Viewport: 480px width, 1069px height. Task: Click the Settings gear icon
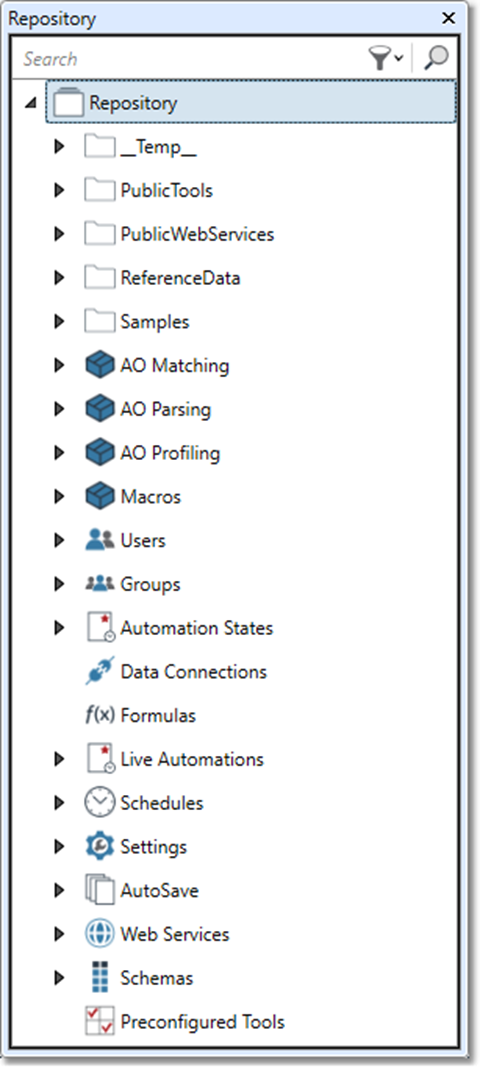click(100, 846)
